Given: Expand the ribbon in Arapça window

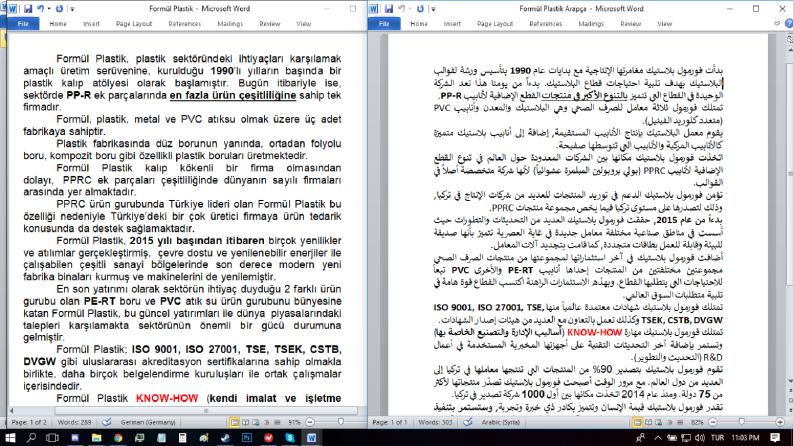Looking at the screenshot, I should (x=777, y=23).
